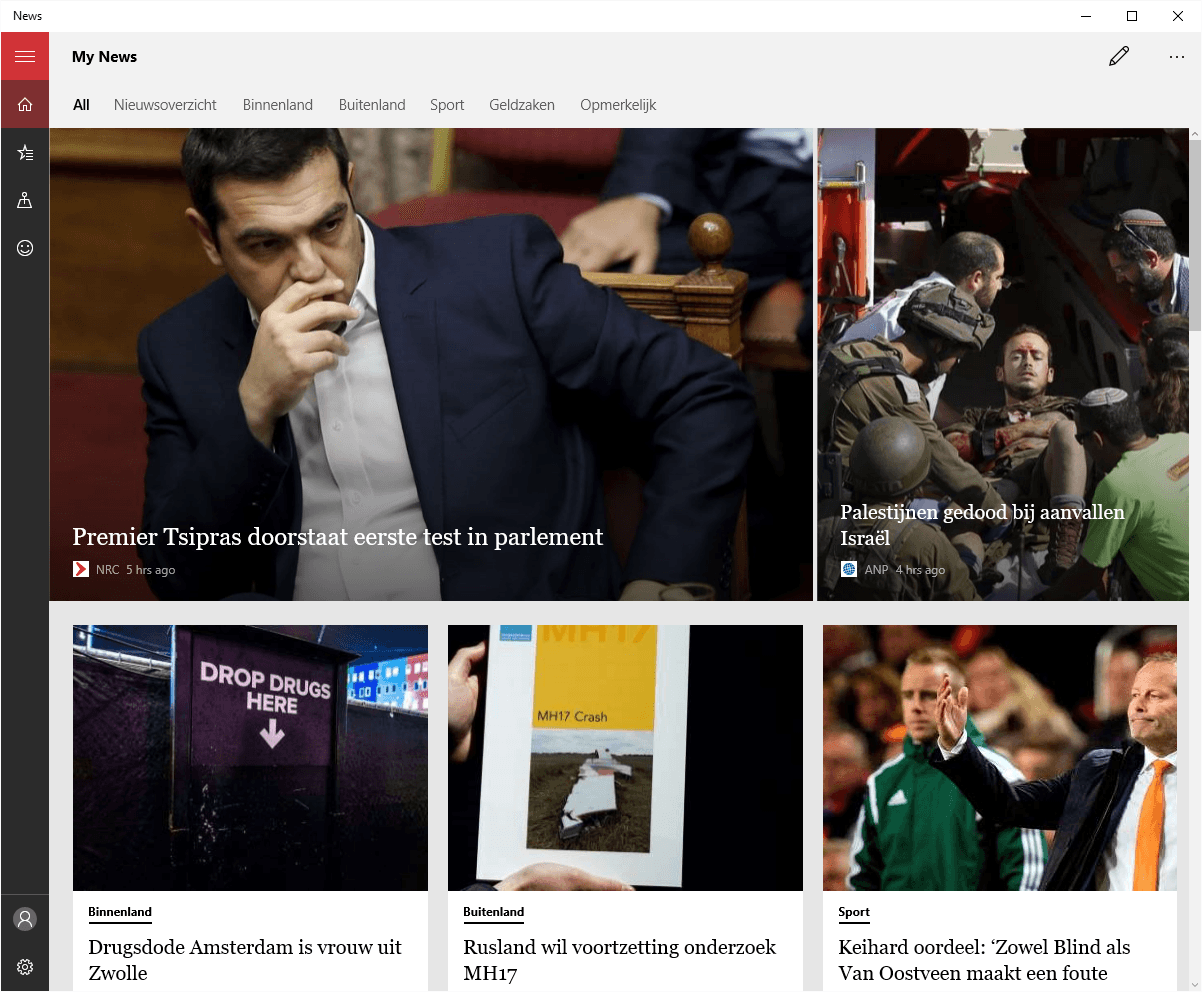Select the Buitenland category tab
Image resolution: width=1202 pixels, height=992 pixels.
[371, 104]
